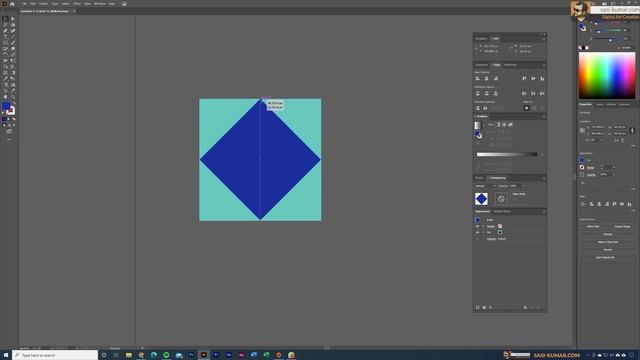Open Appearance panel options menu
Viewport: 640px width, 360px height.
[544, 211]
